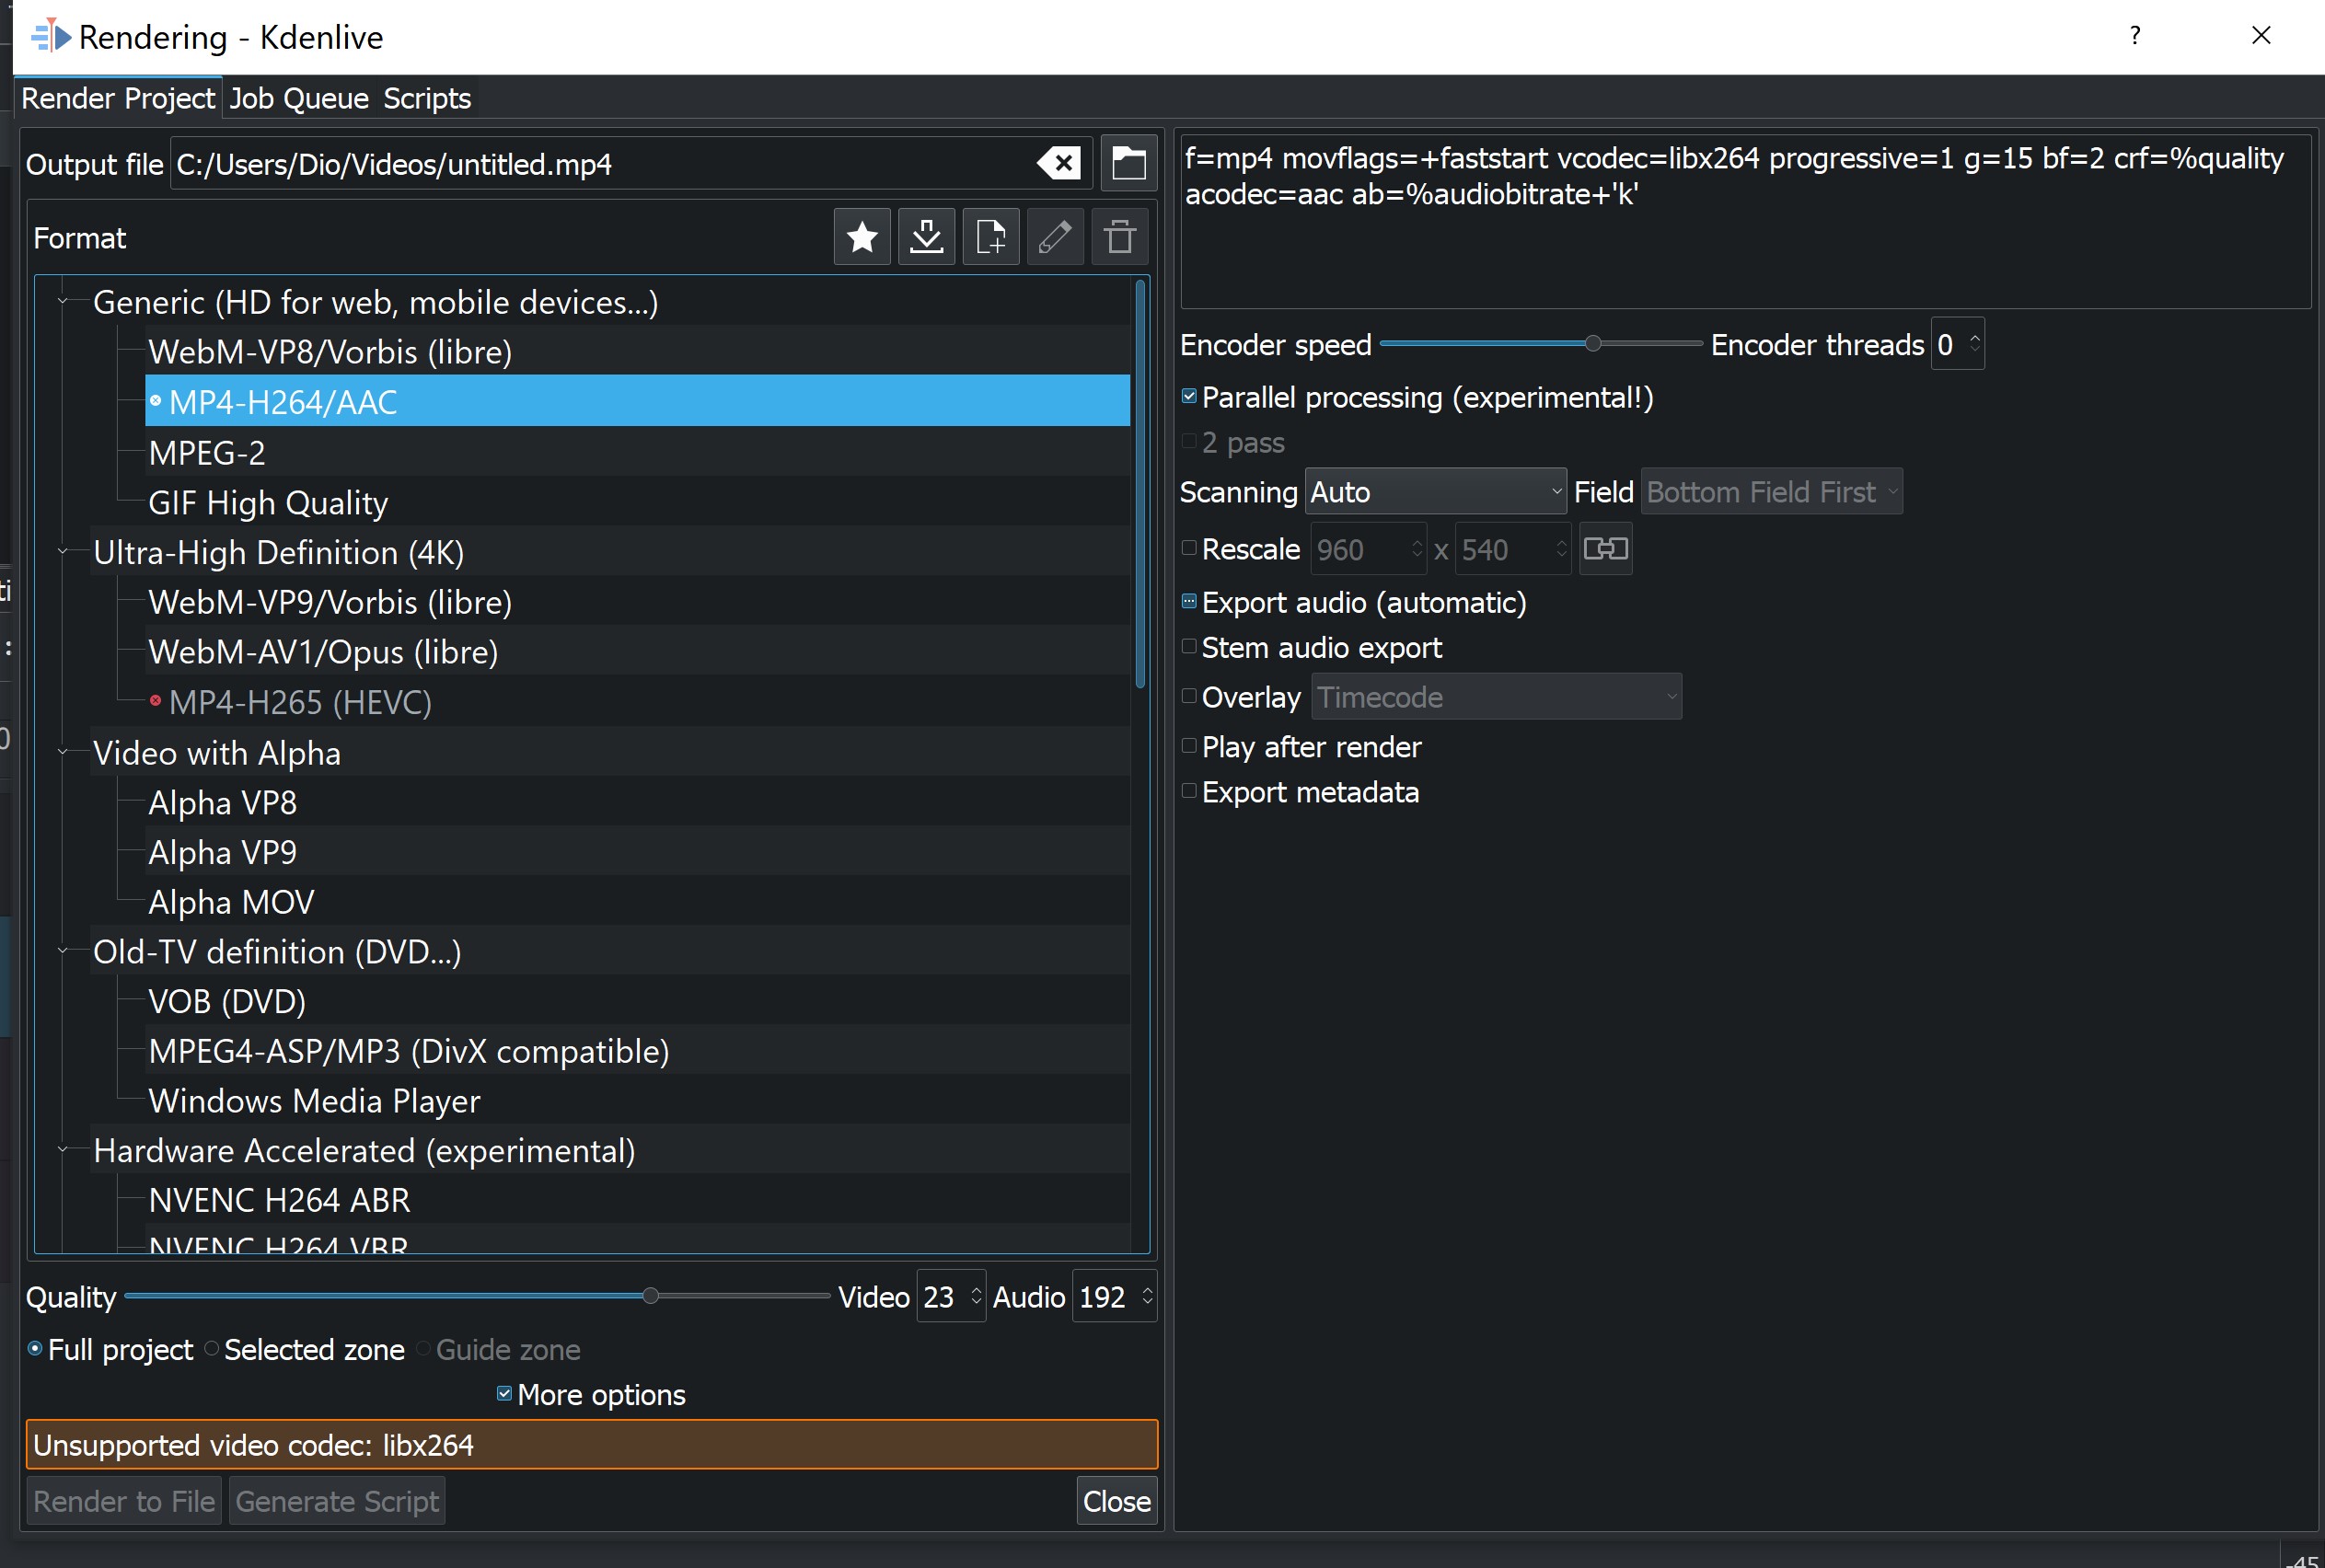
Task: Click the Close button
Action: [1116, 1501]
